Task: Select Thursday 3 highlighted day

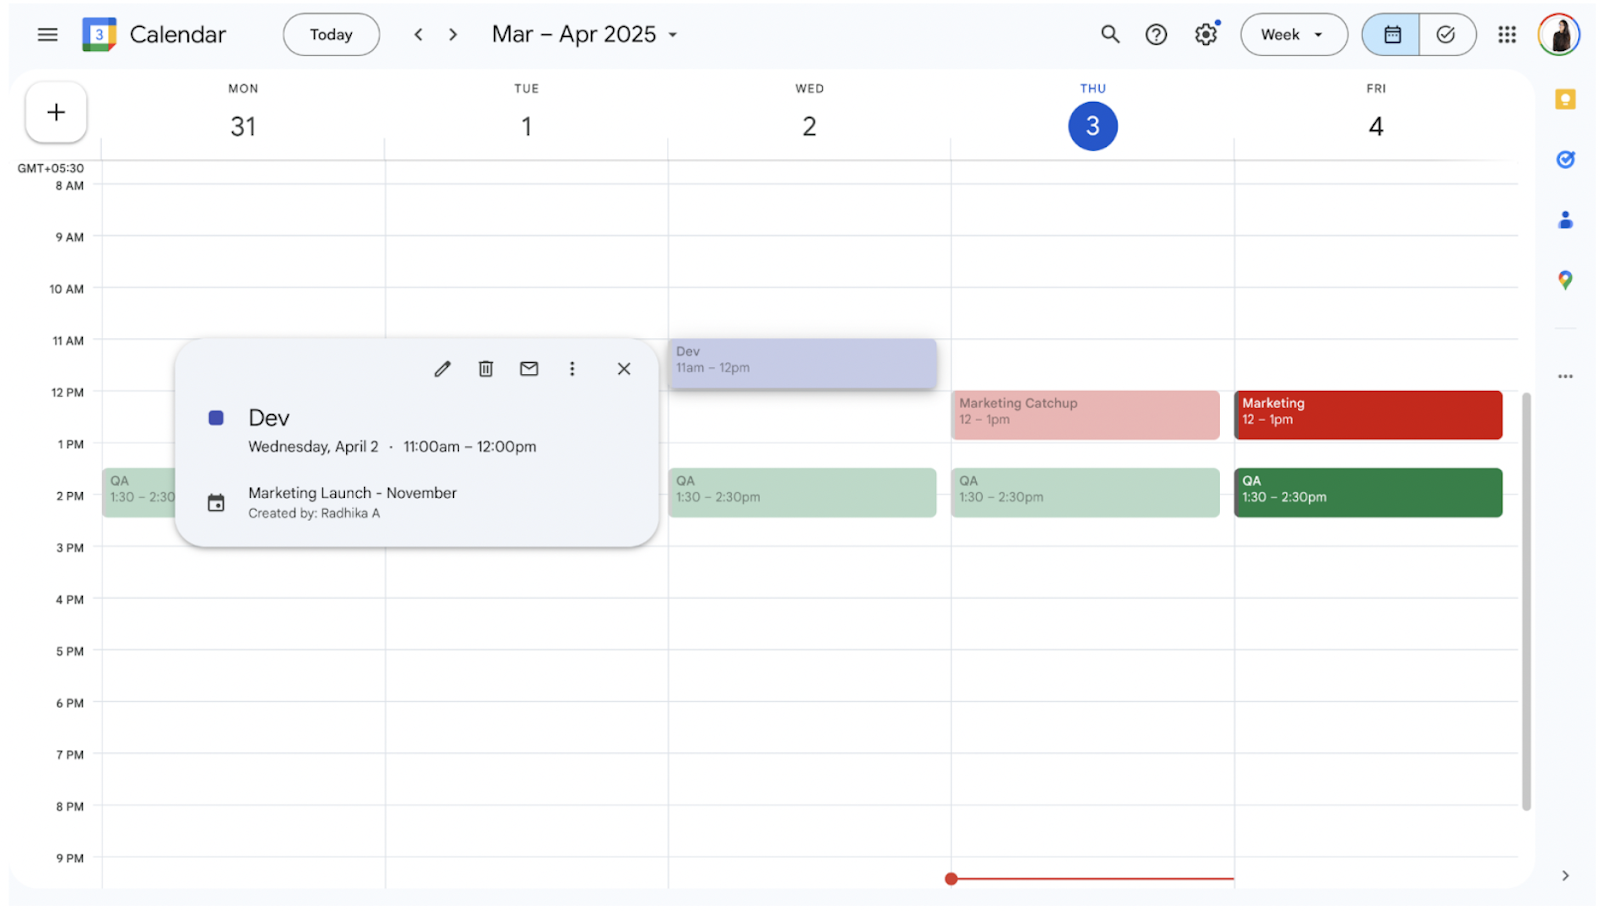Action: point(1092,126)
